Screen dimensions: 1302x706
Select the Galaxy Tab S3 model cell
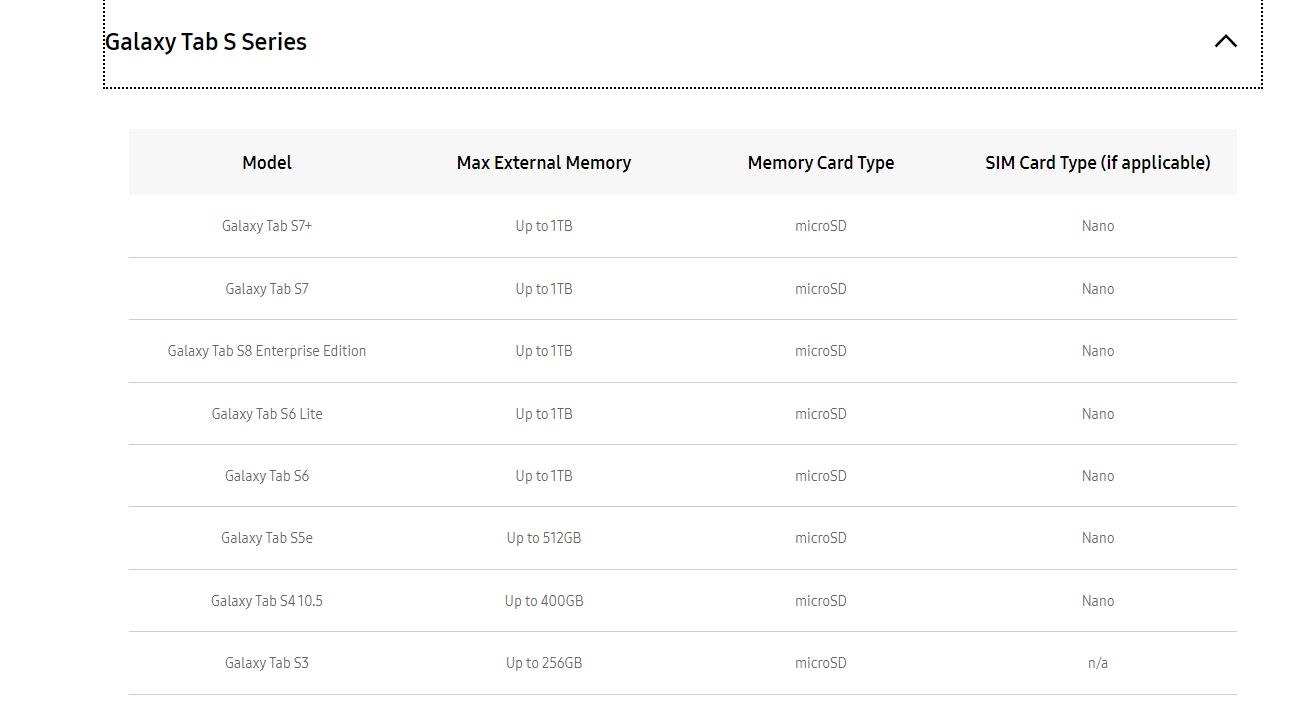[x=267, y=663]
